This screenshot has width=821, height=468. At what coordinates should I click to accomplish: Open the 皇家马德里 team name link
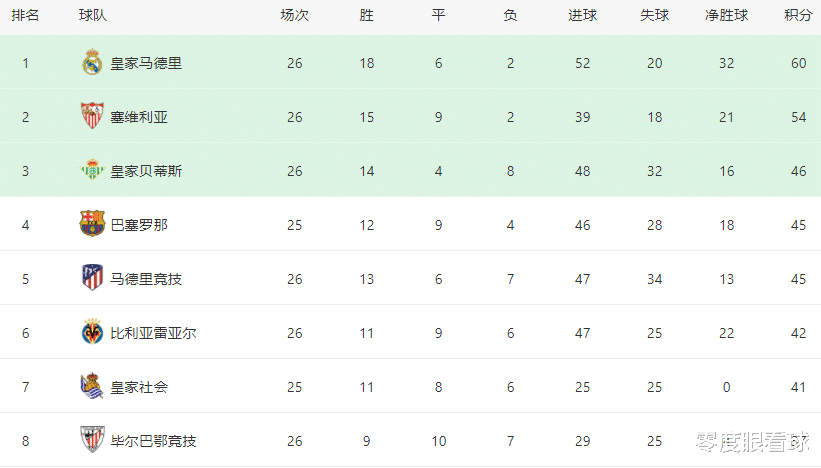pyautogui.click(x=146, y=63)
